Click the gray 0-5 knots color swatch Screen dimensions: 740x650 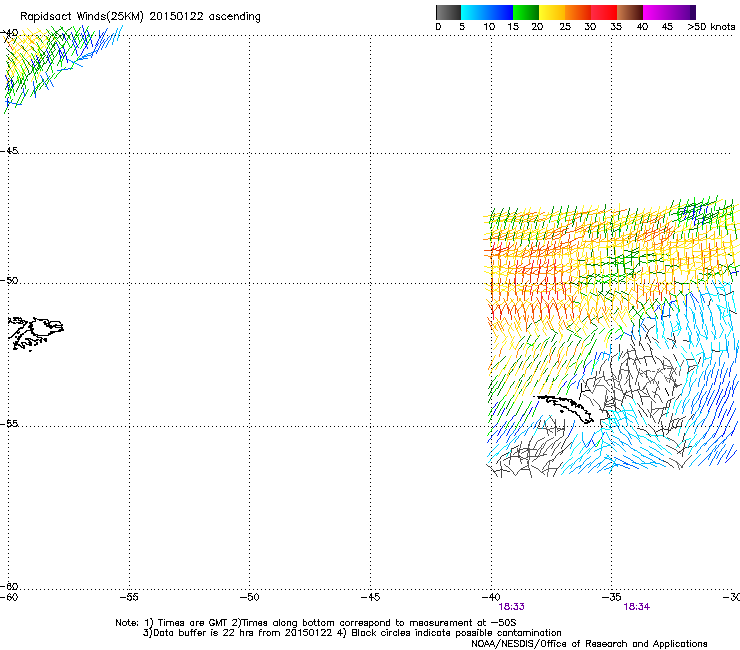(448, 12)
